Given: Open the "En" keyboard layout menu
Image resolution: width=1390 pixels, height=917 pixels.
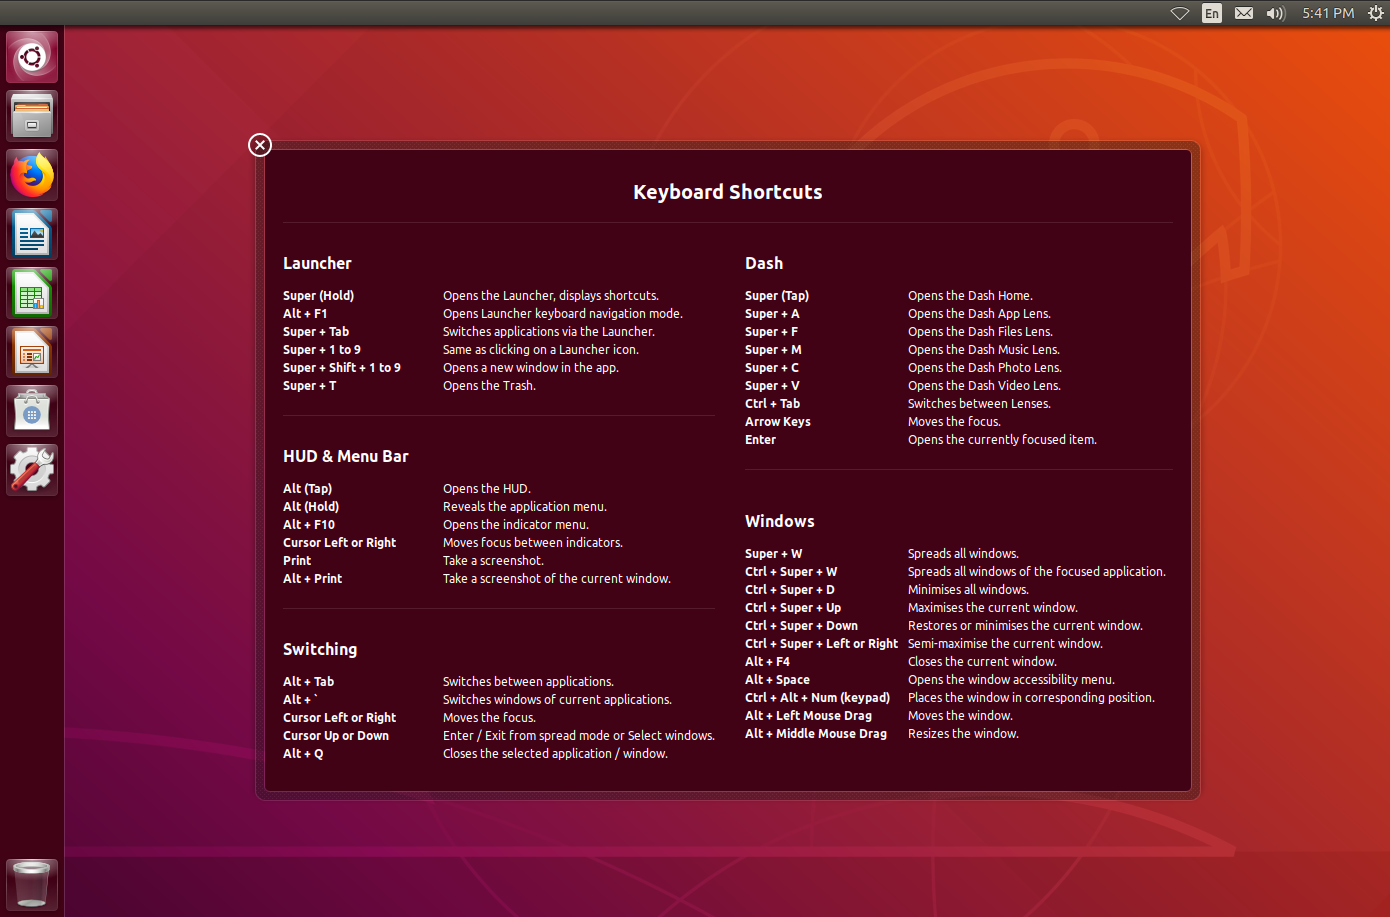Looking at the screenshot, I should pyautogui.click(x=1211, y=13).
